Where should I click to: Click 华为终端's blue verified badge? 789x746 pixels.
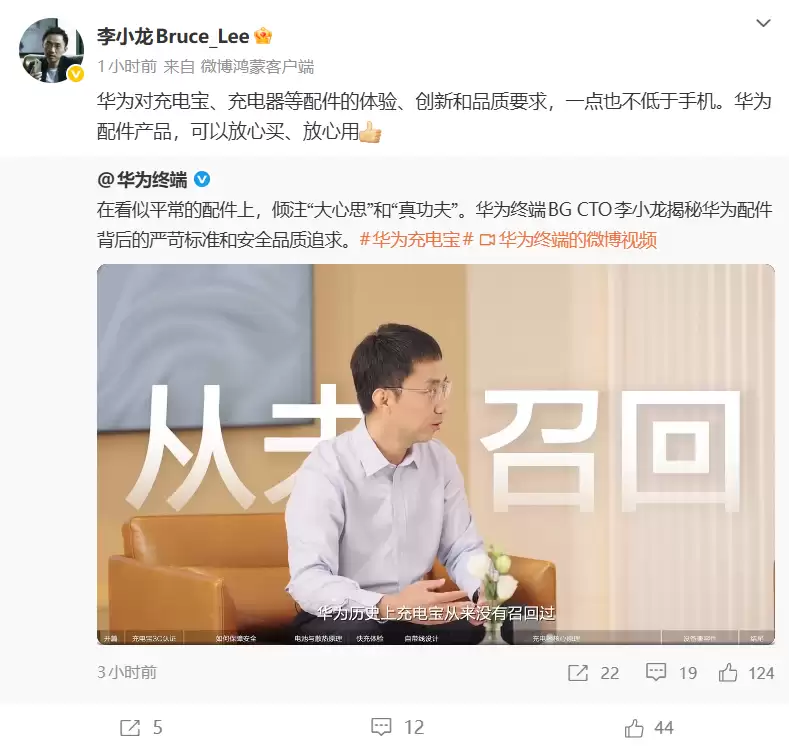point(202,179)
